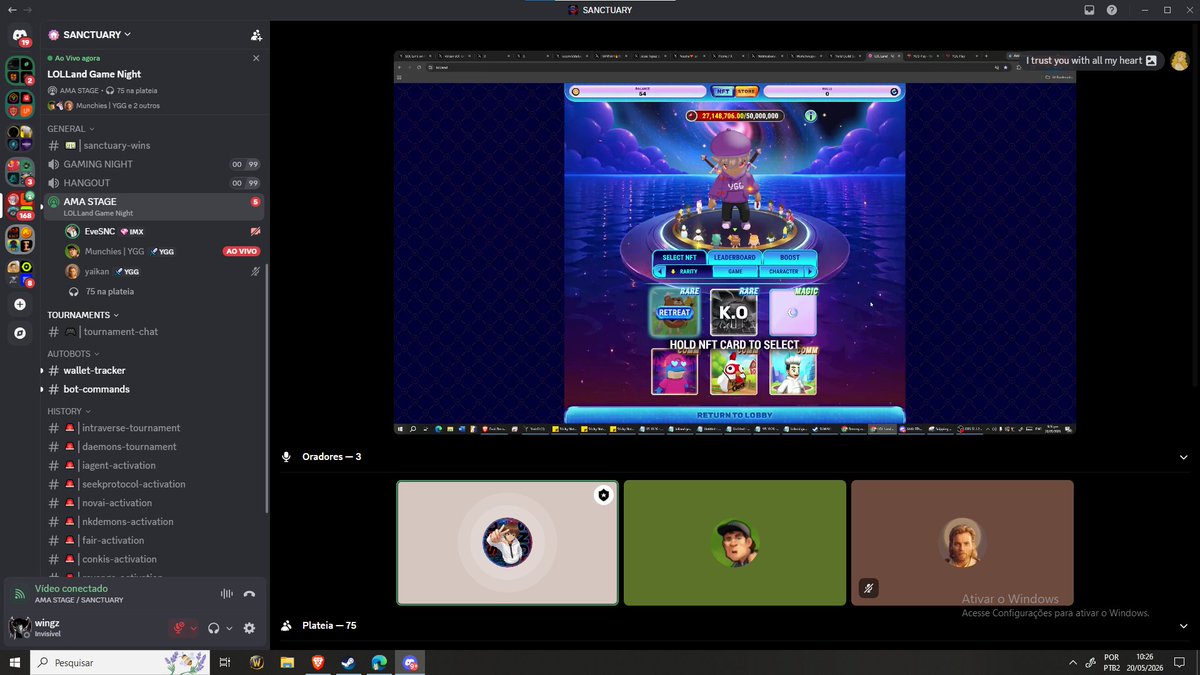The height and width of the screenshot is (675, 1200).
Task: Collapse the Plateia audience section
Action: 1183,626
